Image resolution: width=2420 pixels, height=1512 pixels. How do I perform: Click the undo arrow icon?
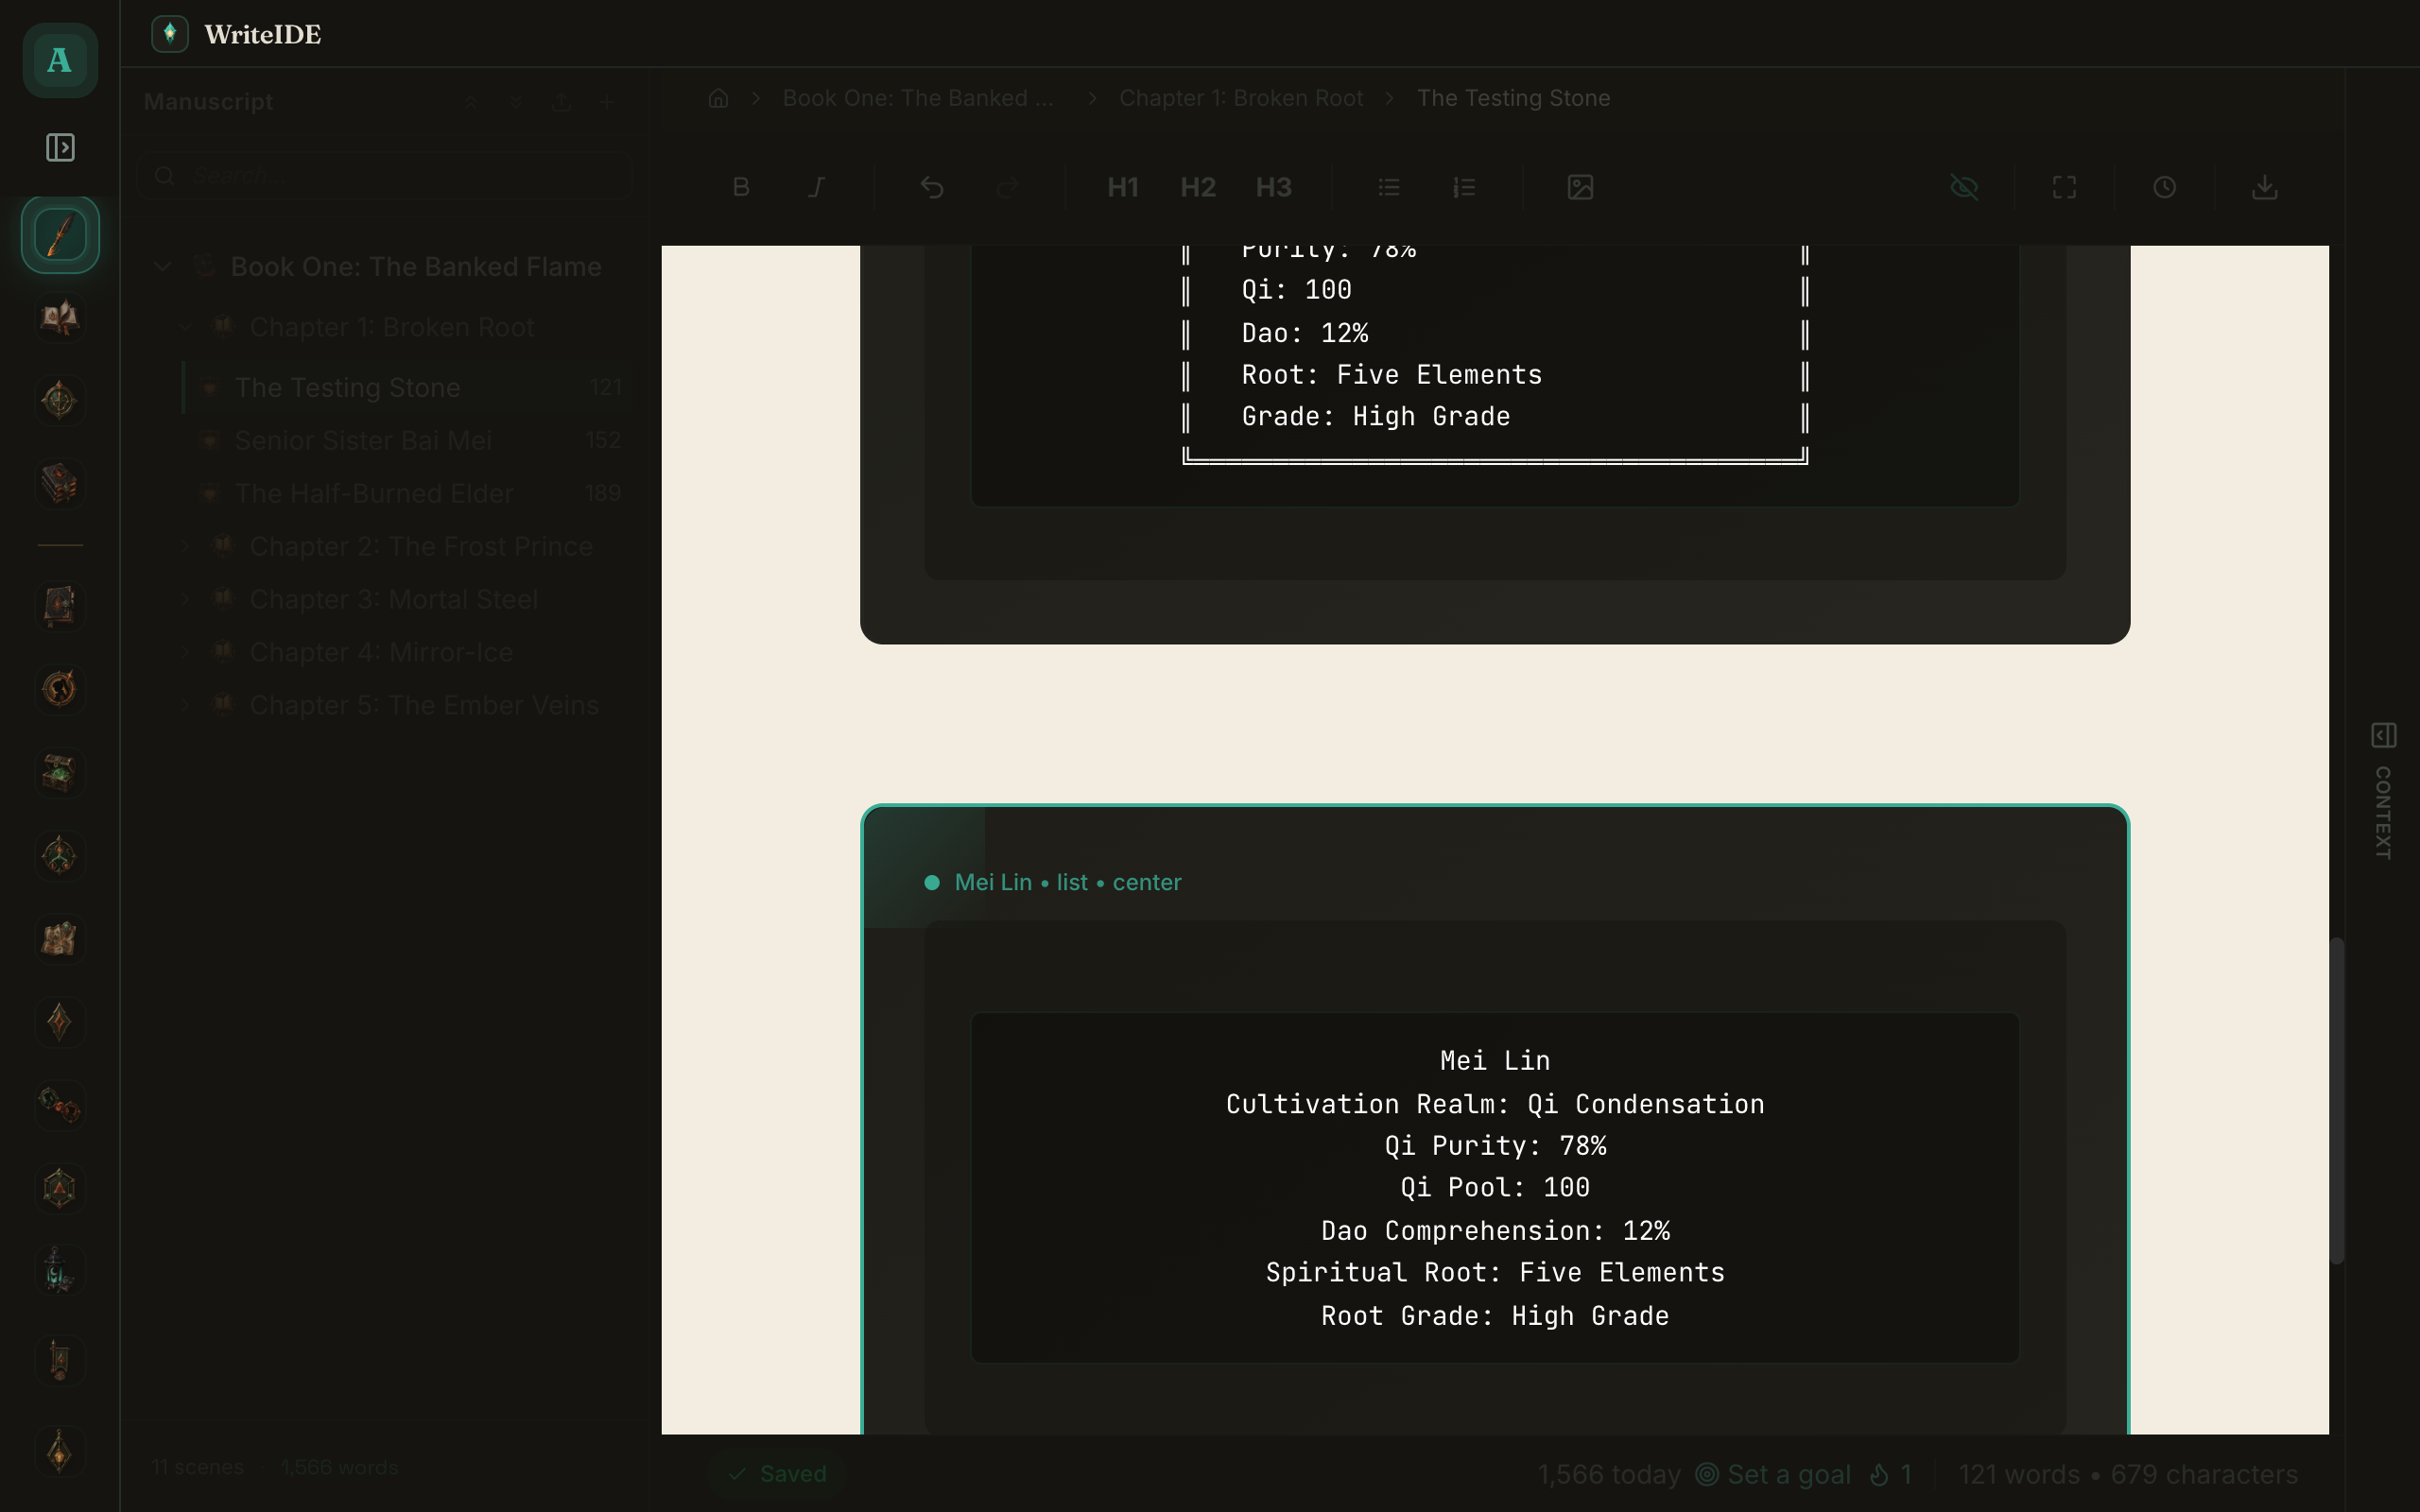pos(932,187)
